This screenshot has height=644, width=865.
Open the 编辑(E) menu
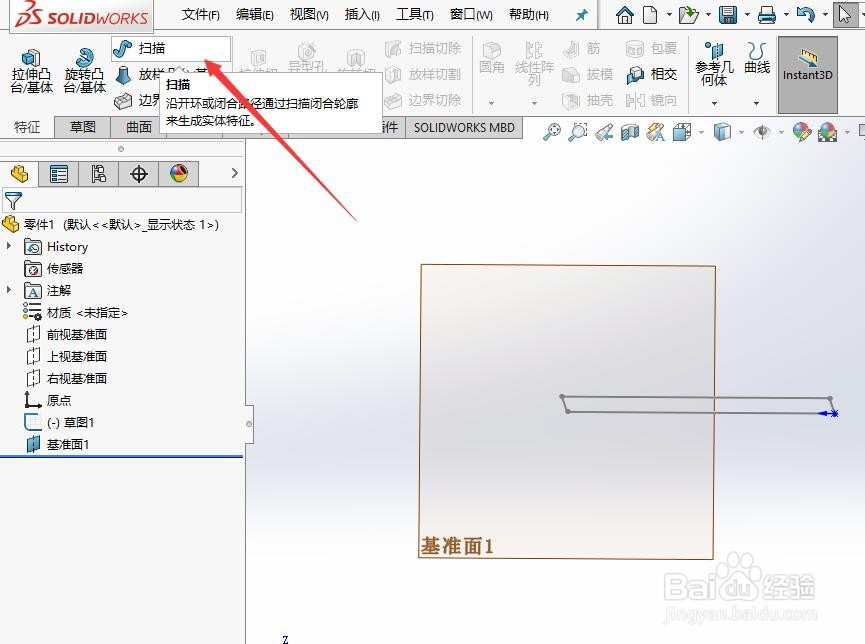(255, 15)
